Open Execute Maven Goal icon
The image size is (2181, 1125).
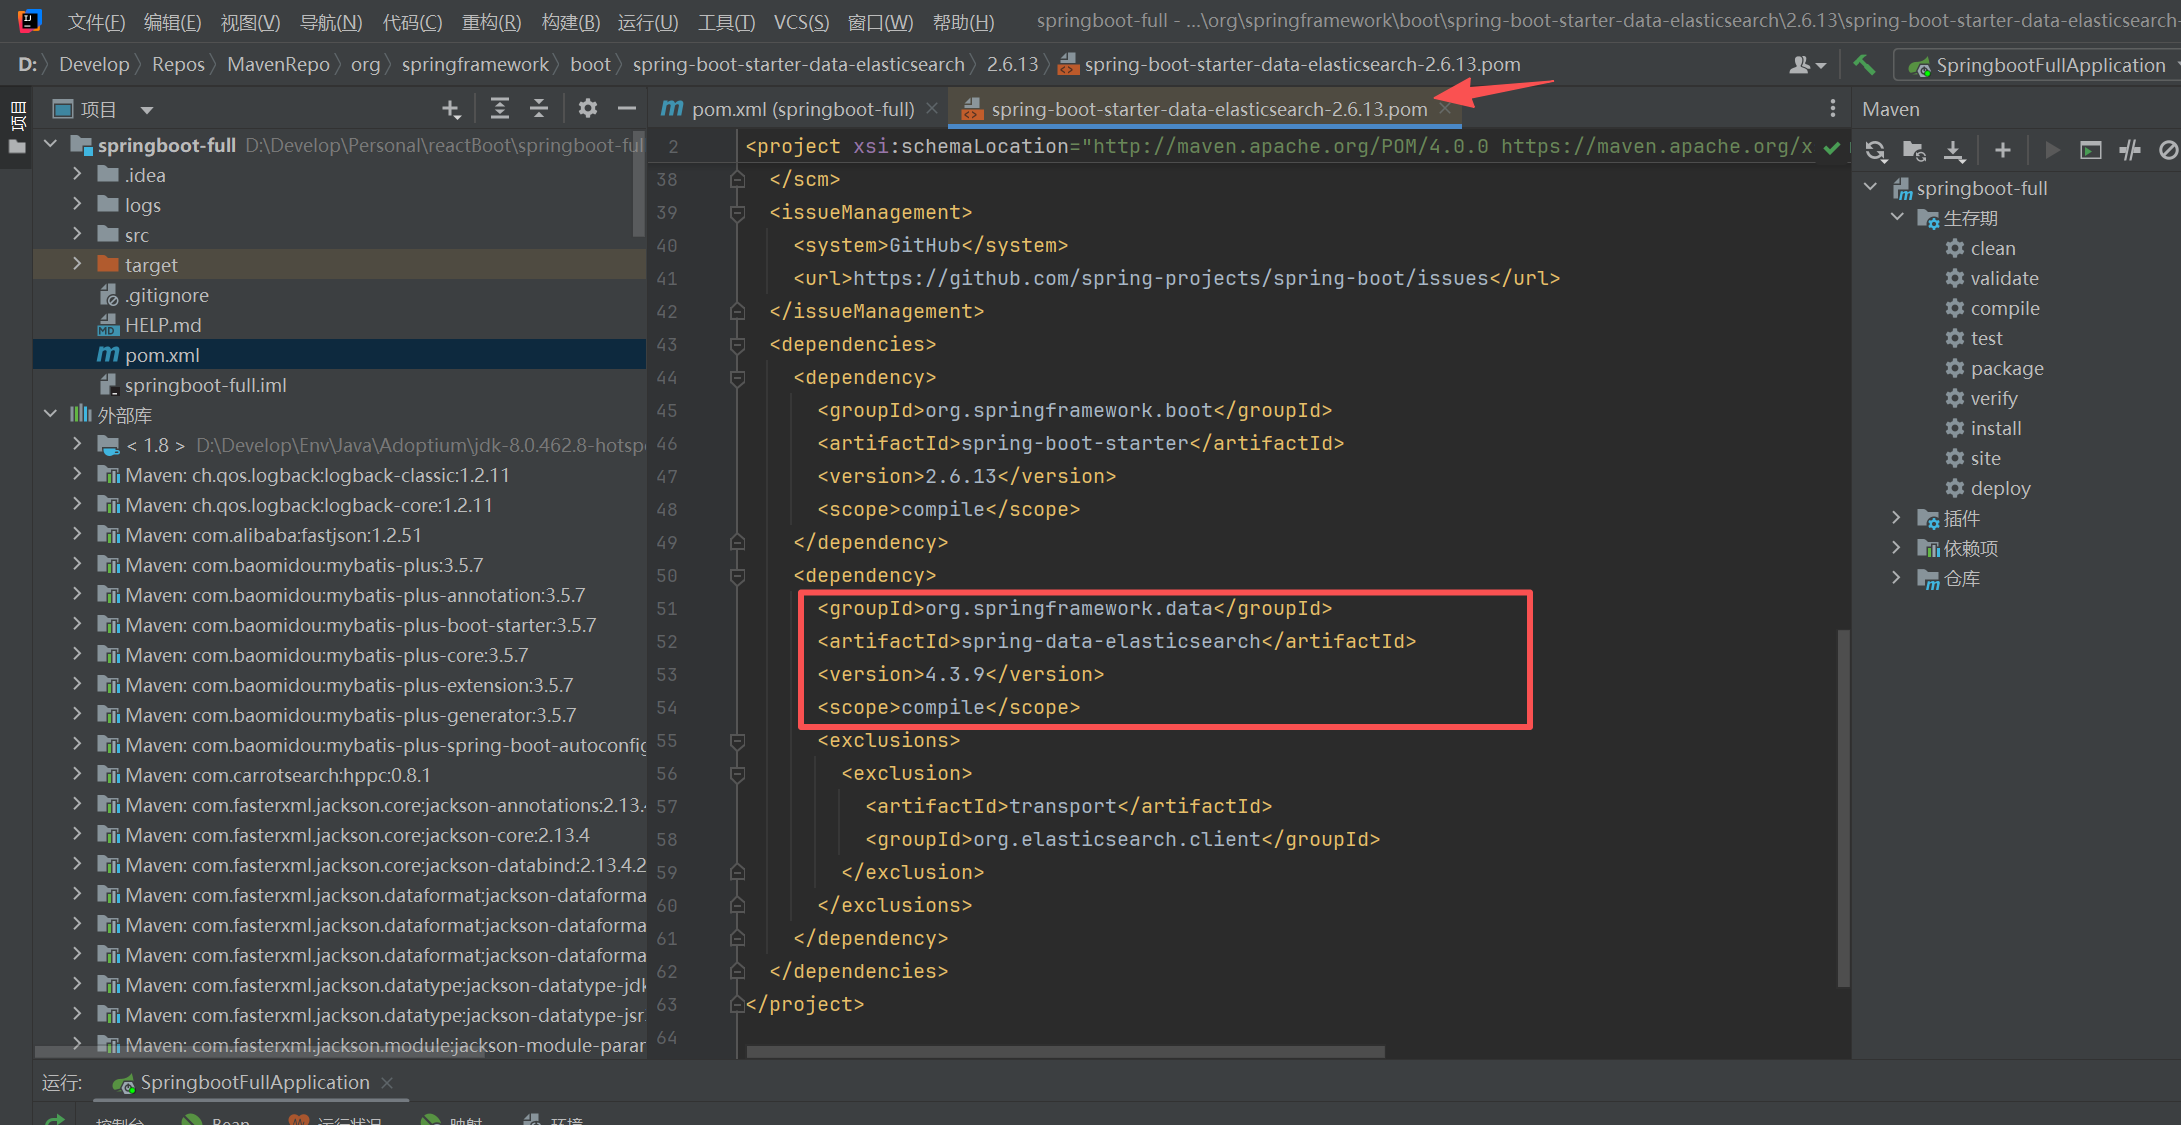[x=2090, y=151]
